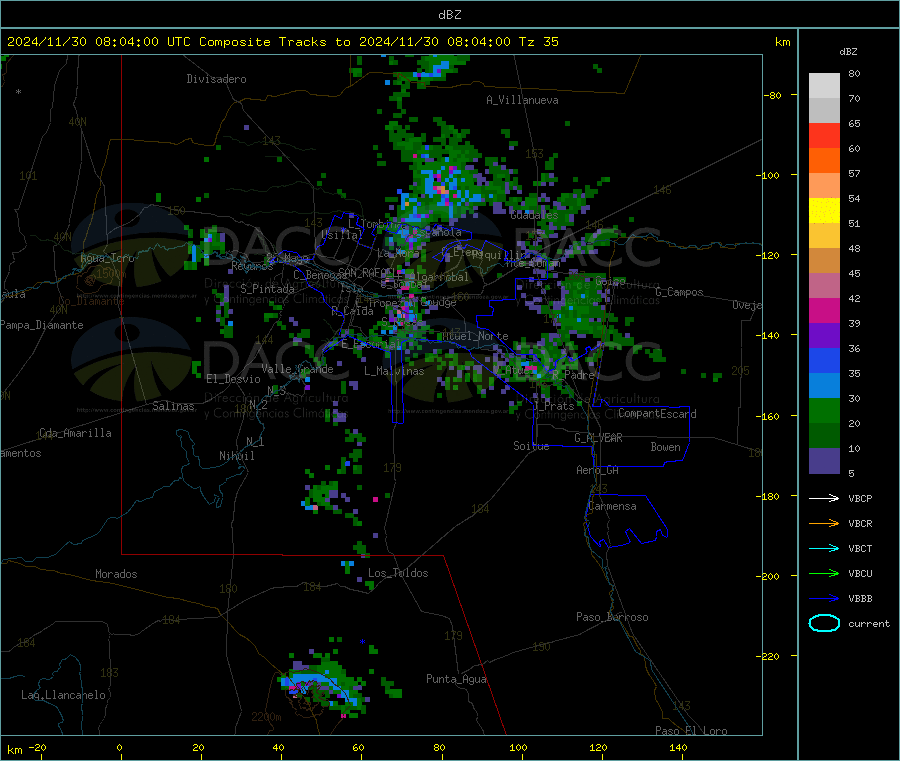The height and width of the screenshot is (761, 900).
Task: Click the Atuel_Norte map label
Action: click(475, 336)
